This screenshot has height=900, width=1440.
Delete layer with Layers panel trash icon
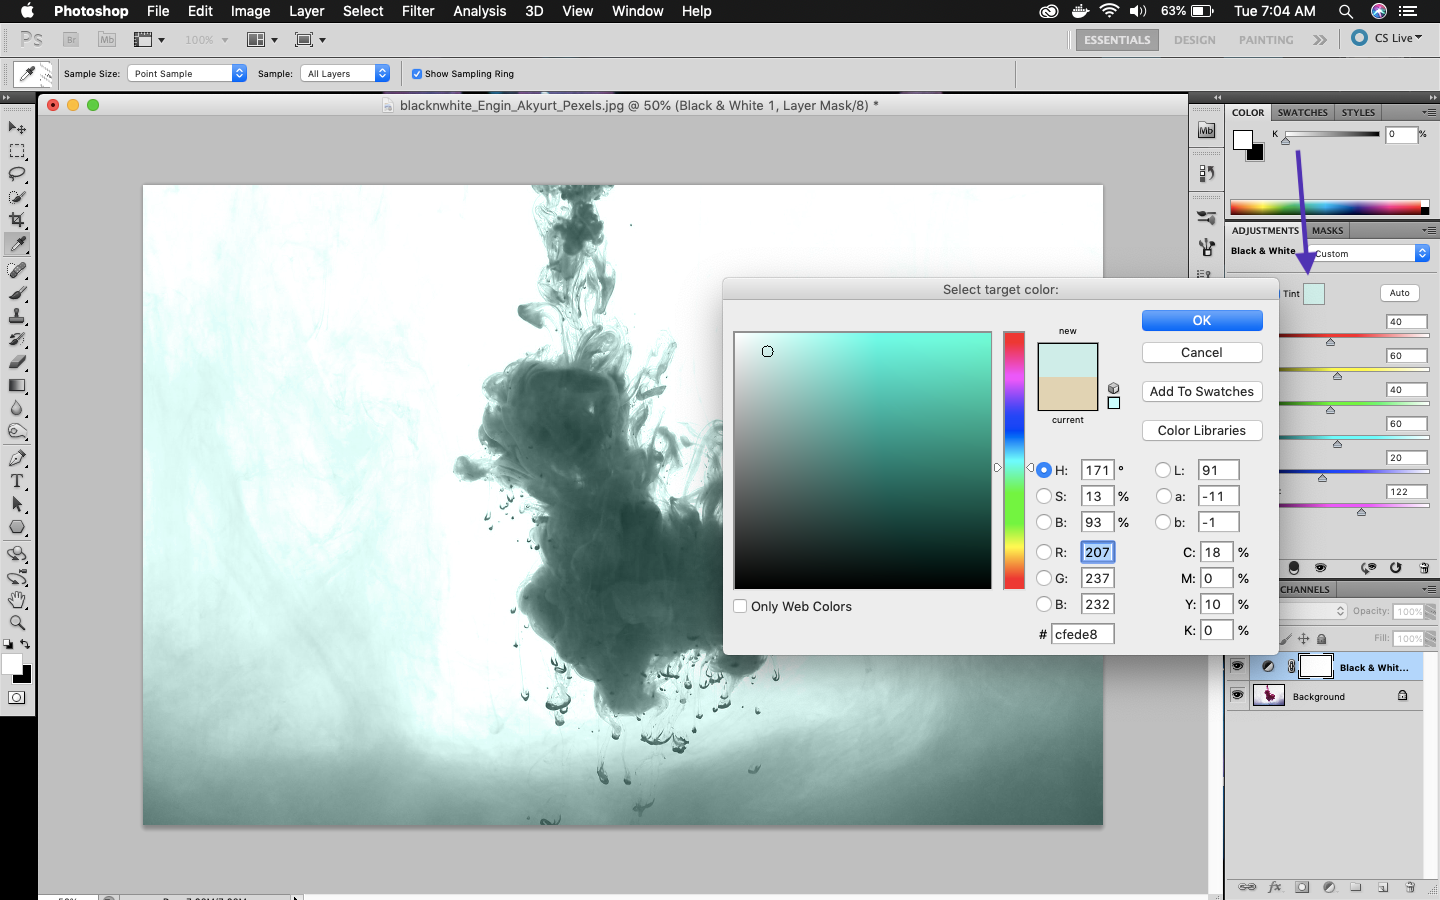click(x=1410, y=887)
